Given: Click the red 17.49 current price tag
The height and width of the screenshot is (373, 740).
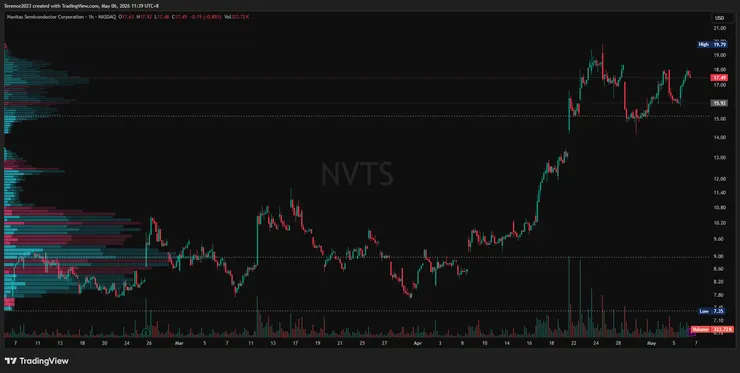Looking at the screenshot, I should click(720, 77).
